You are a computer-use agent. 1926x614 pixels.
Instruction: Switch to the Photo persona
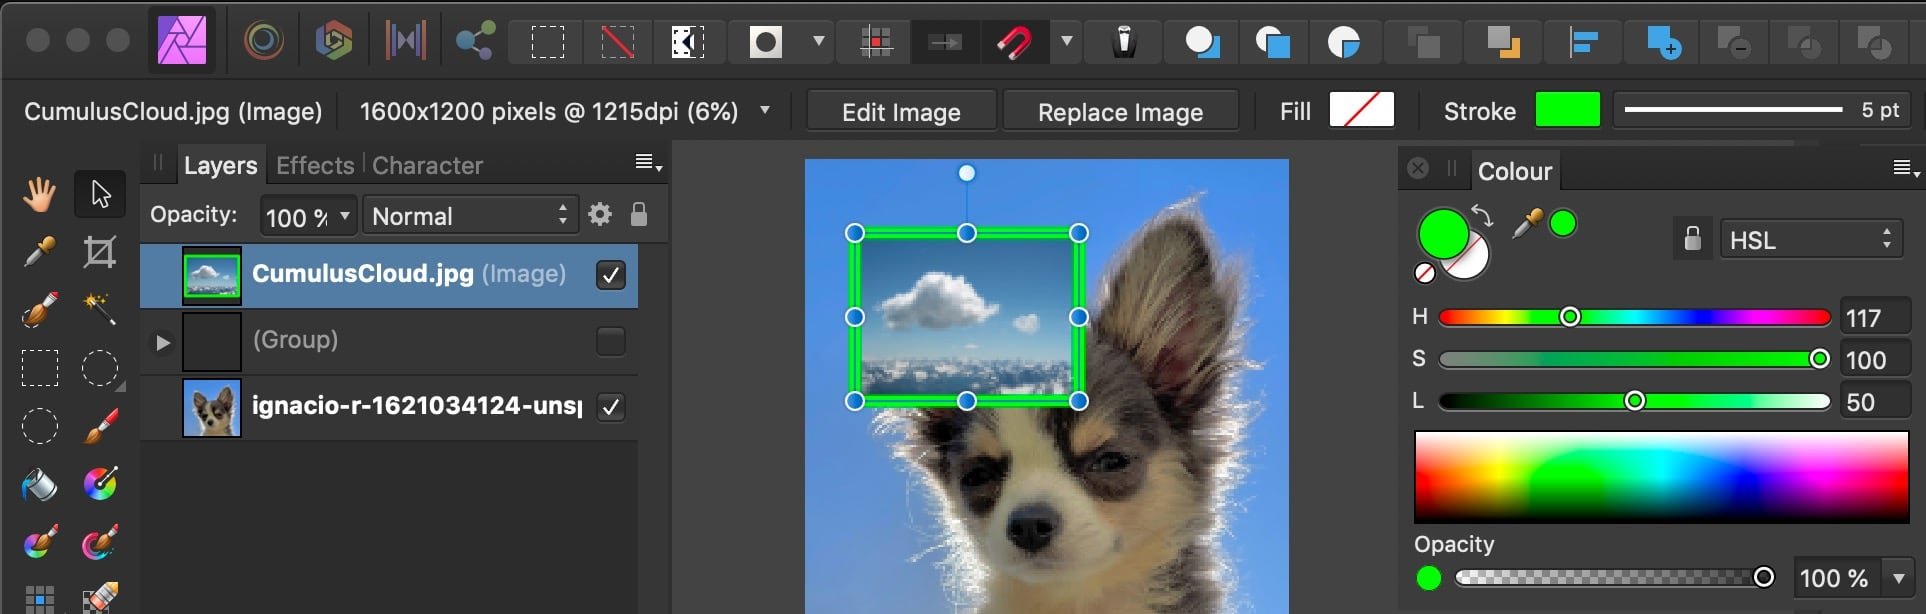coord(182,41)
